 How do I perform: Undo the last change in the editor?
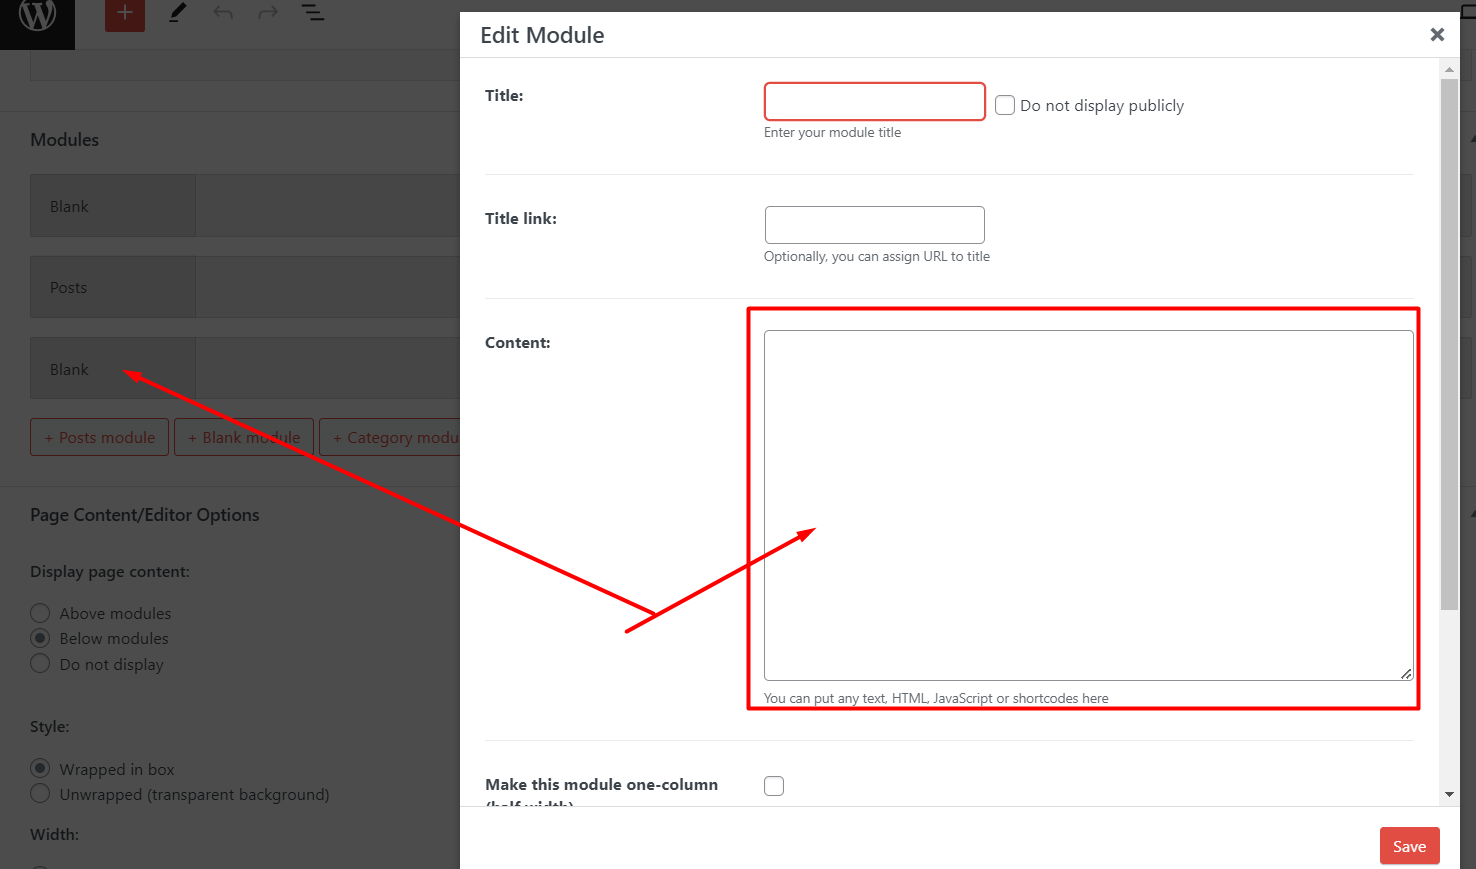[x=223, y=13]
